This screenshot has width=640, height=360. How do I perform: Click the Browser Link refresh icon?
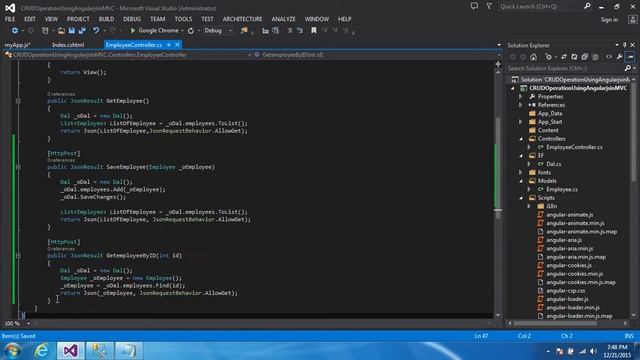[x=191, y=31]
